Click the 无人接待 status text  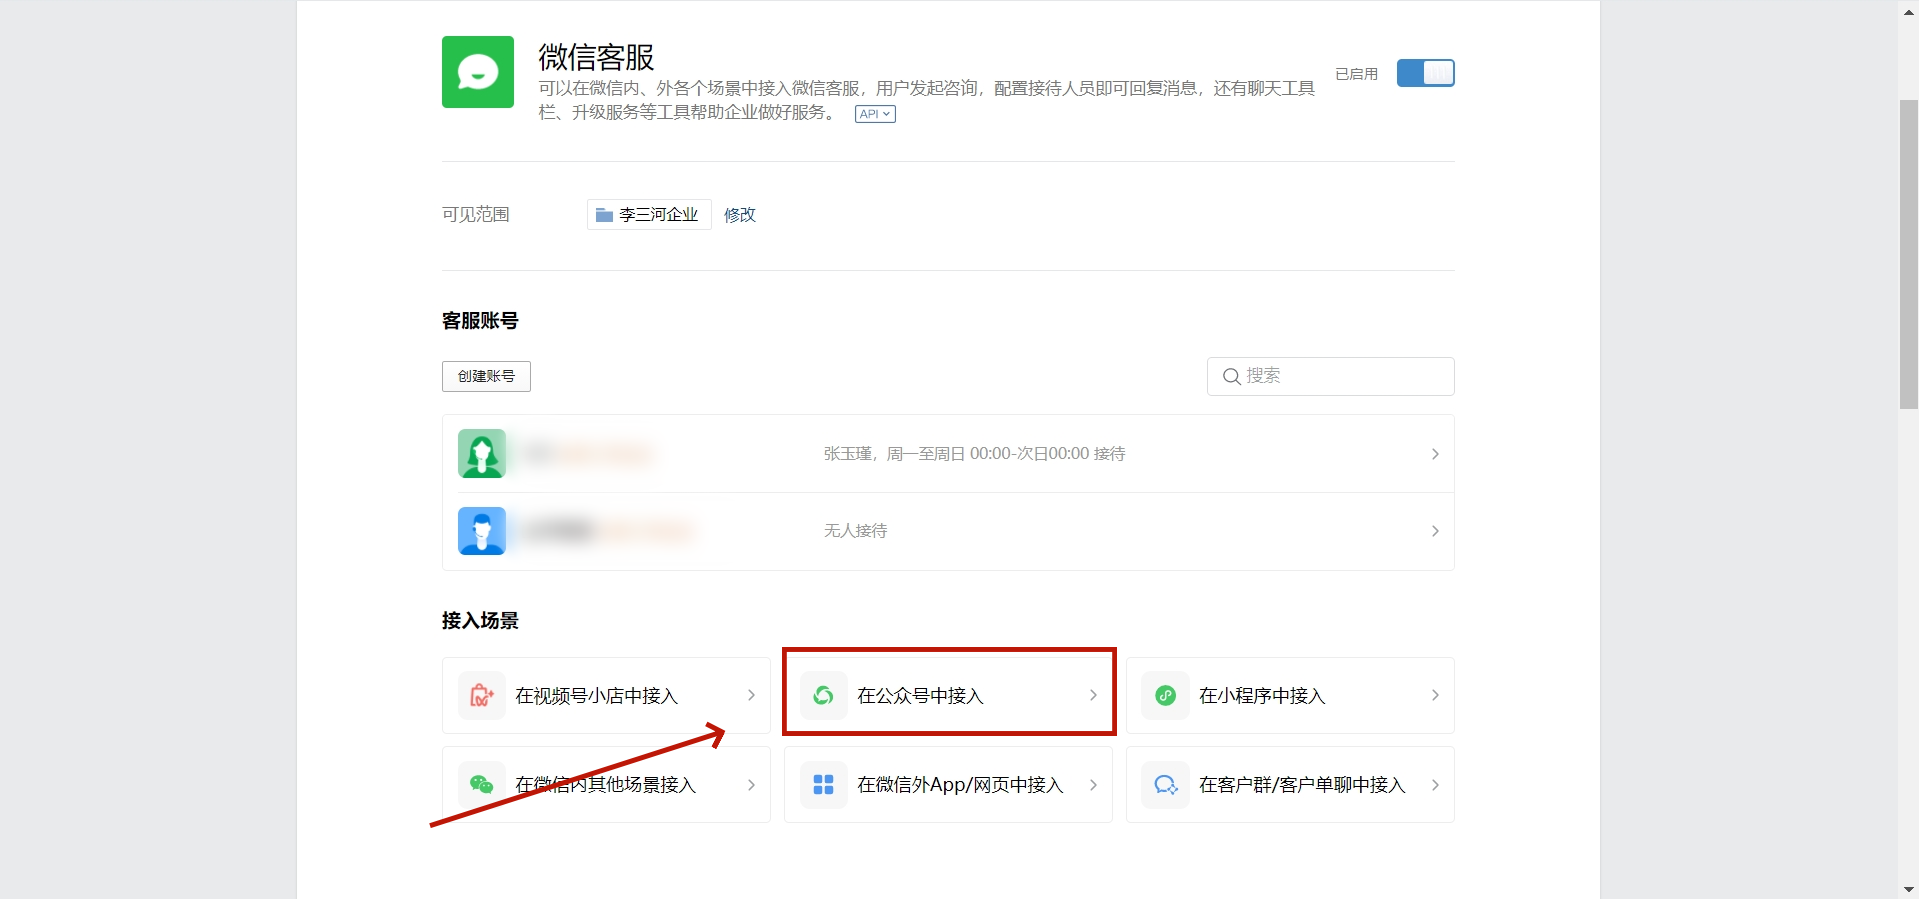pyautogui.click(x=856, y=531)
